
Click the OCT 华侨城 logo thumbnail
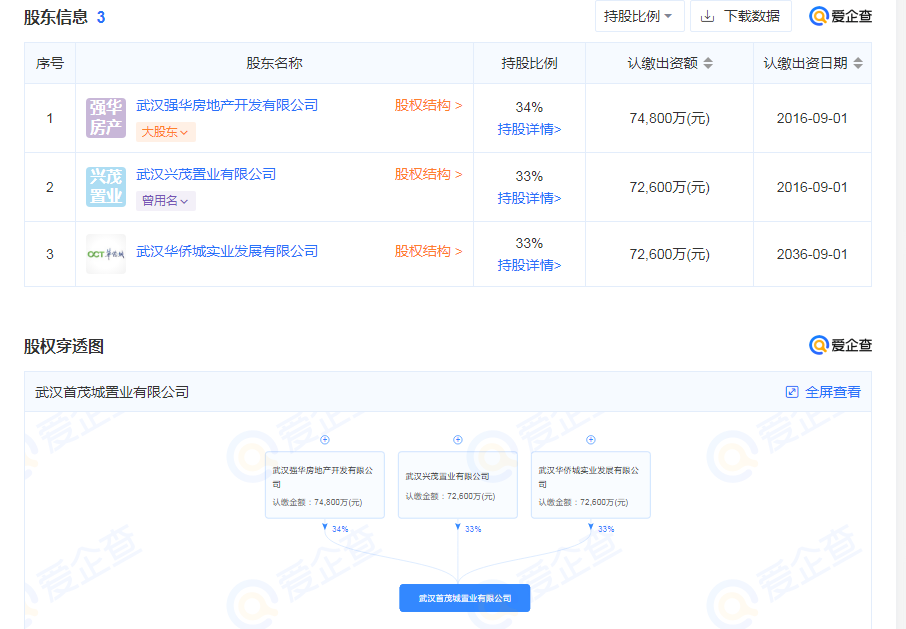click(106, 254)
